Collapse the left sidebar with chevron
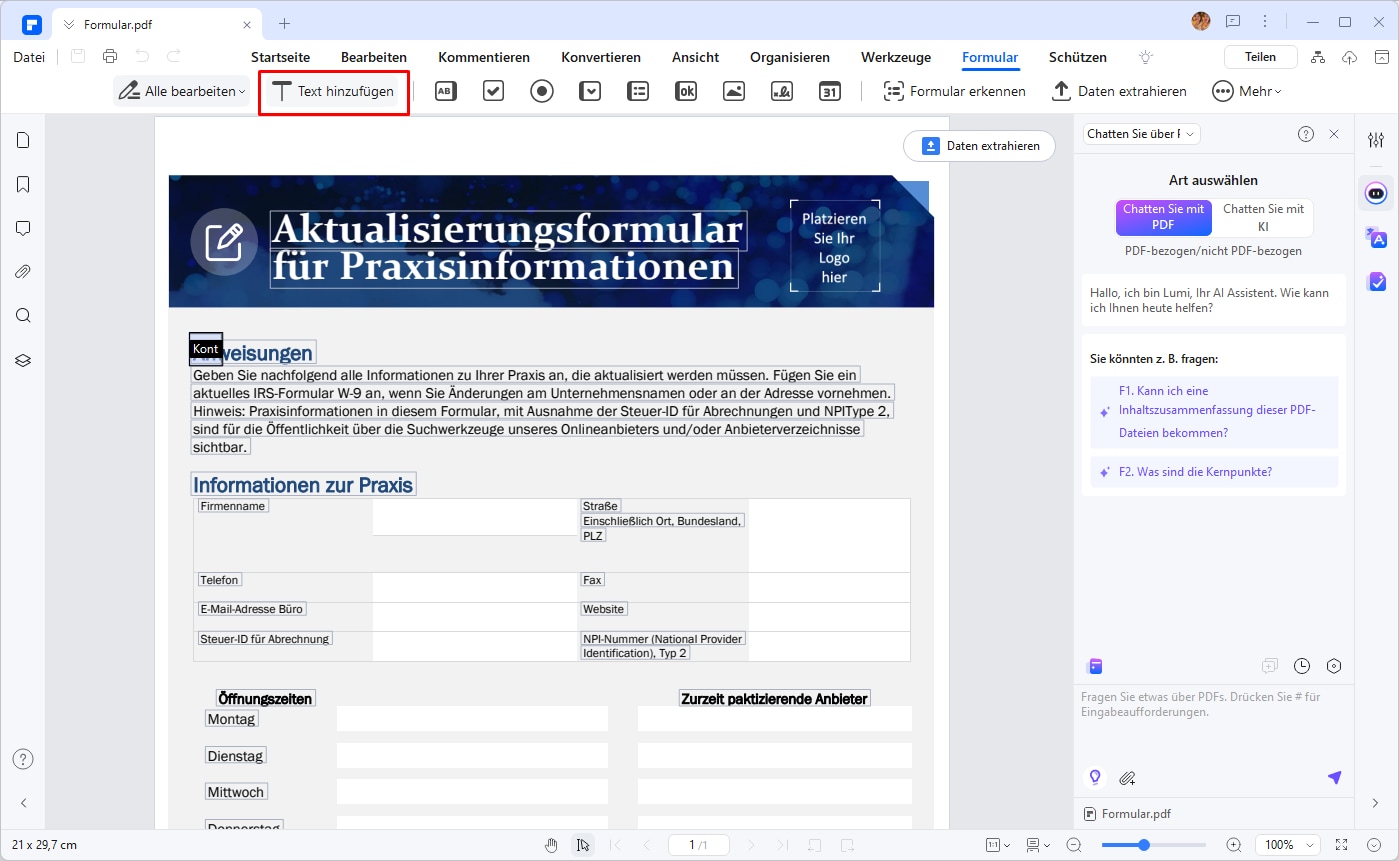 (23, 803)
